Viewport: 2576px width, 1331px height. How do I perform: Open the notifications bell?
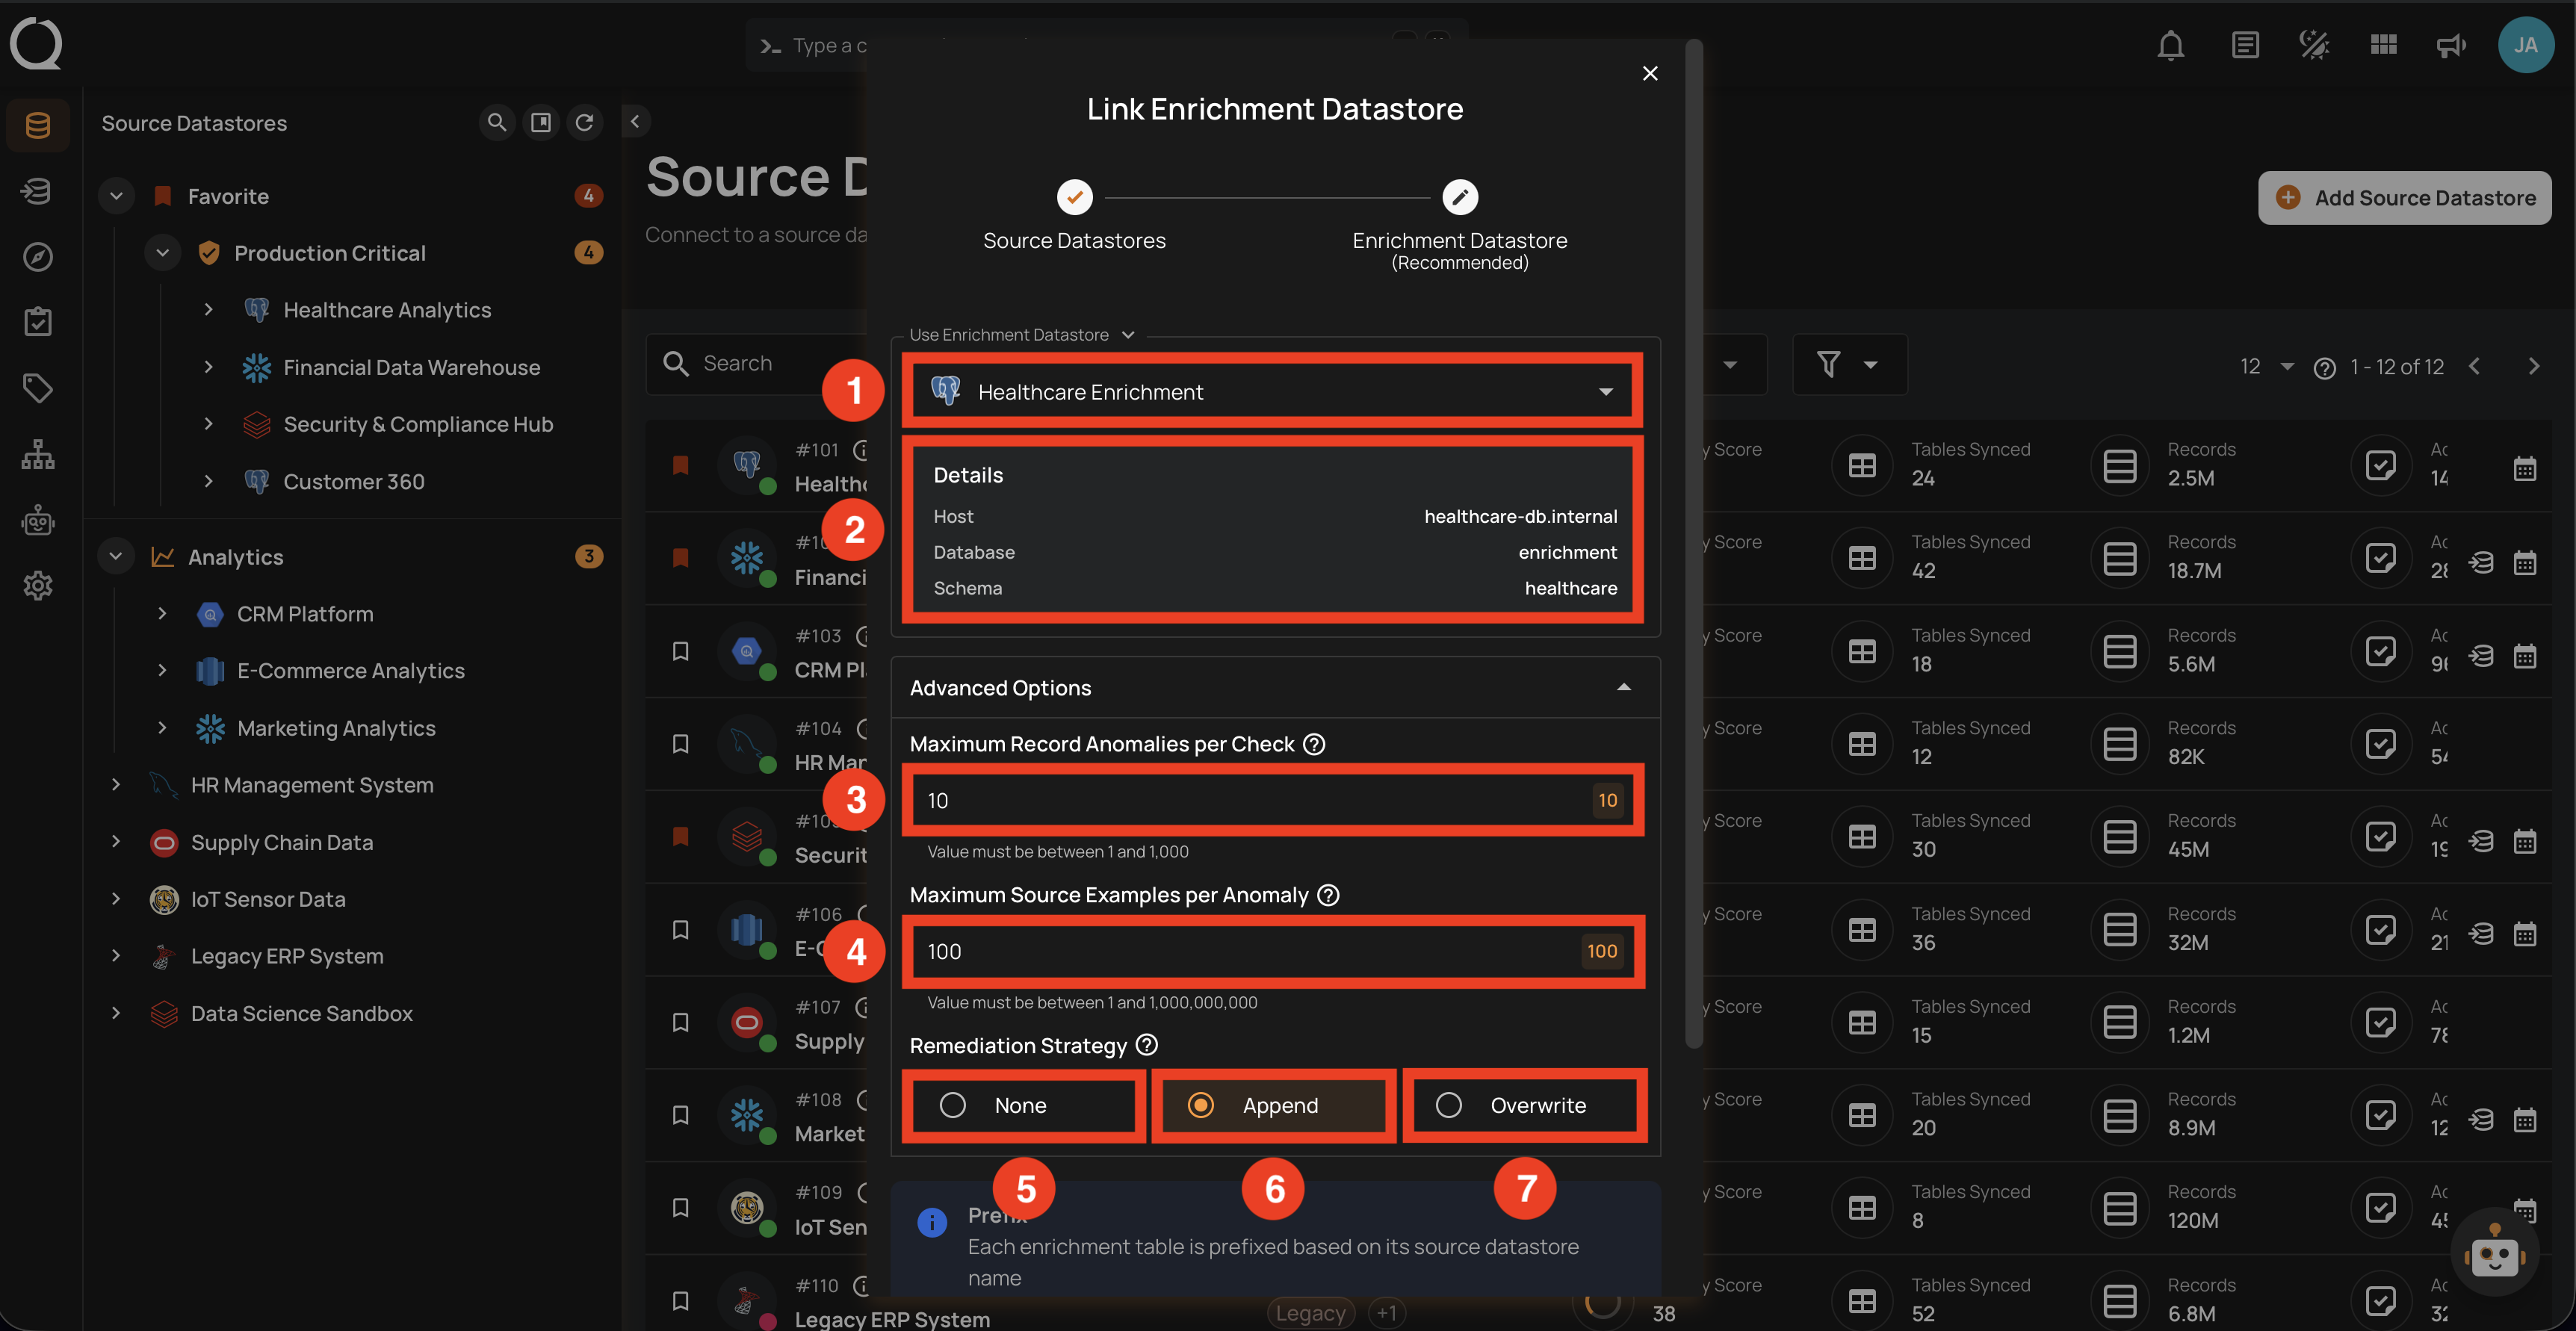click(2170, 45)
